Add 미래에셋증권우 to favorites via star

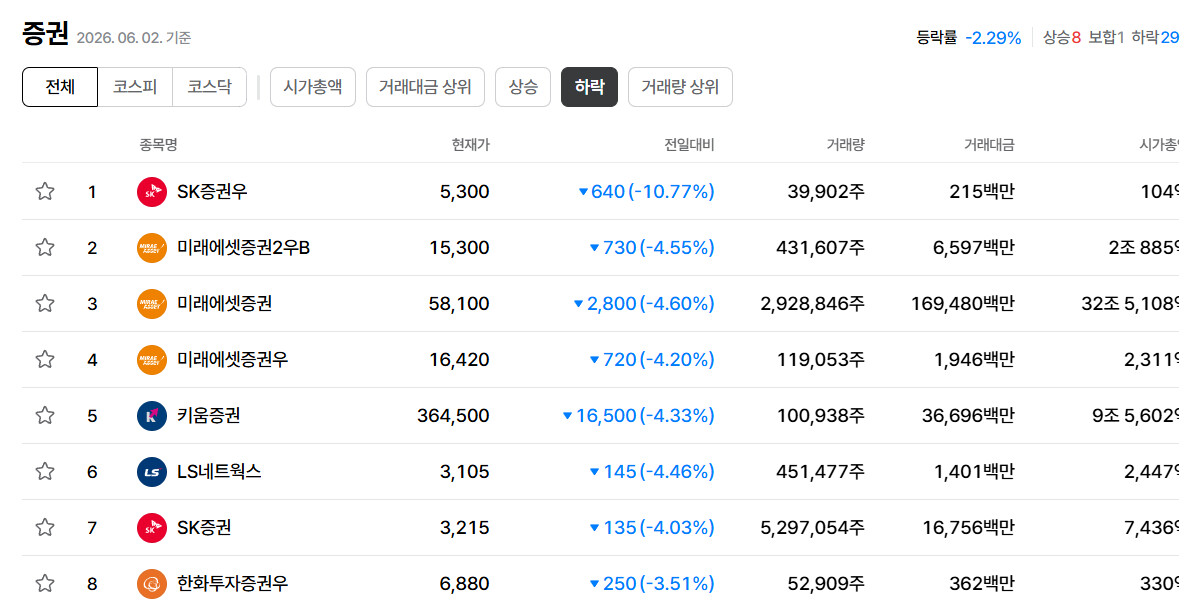45,359
